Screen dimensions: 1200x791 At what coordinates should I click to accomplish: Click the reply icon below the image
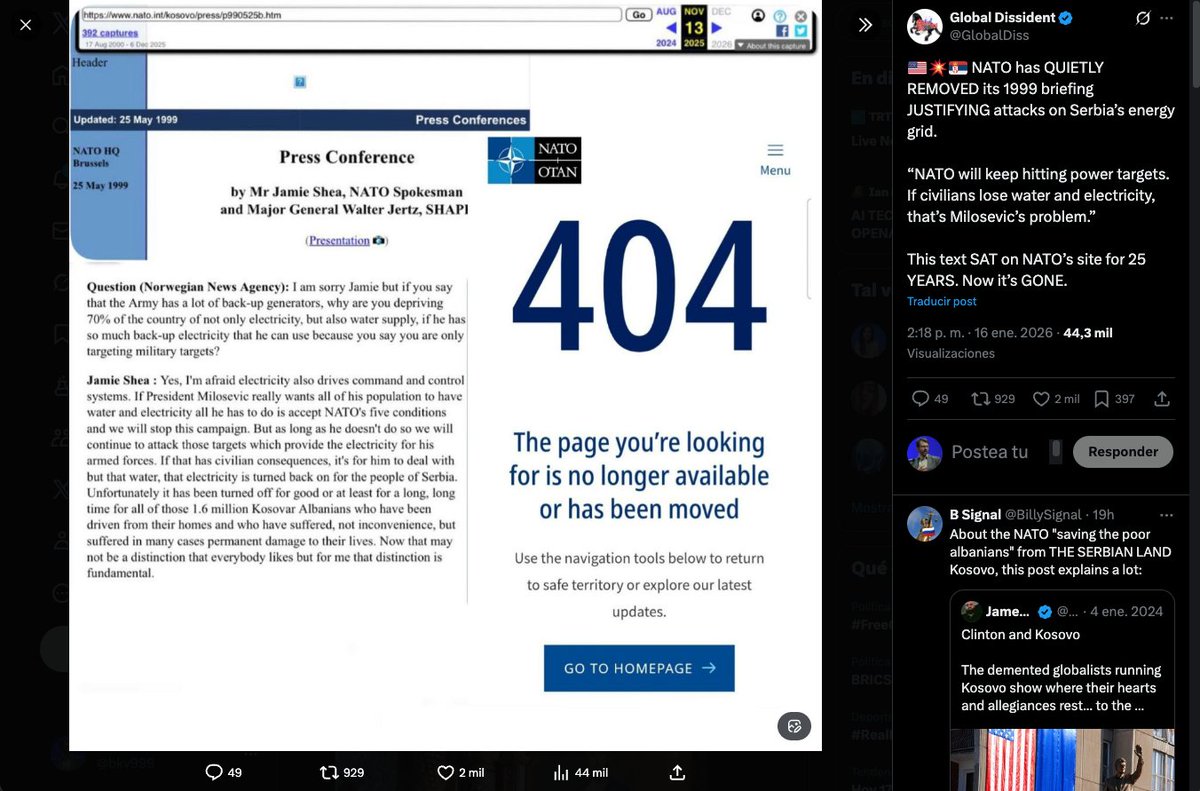[213, 772]
